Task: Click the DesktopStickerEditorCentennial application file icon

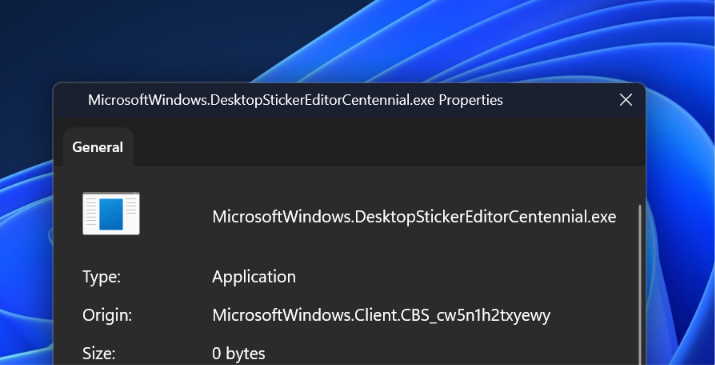Action: (111, 214)
